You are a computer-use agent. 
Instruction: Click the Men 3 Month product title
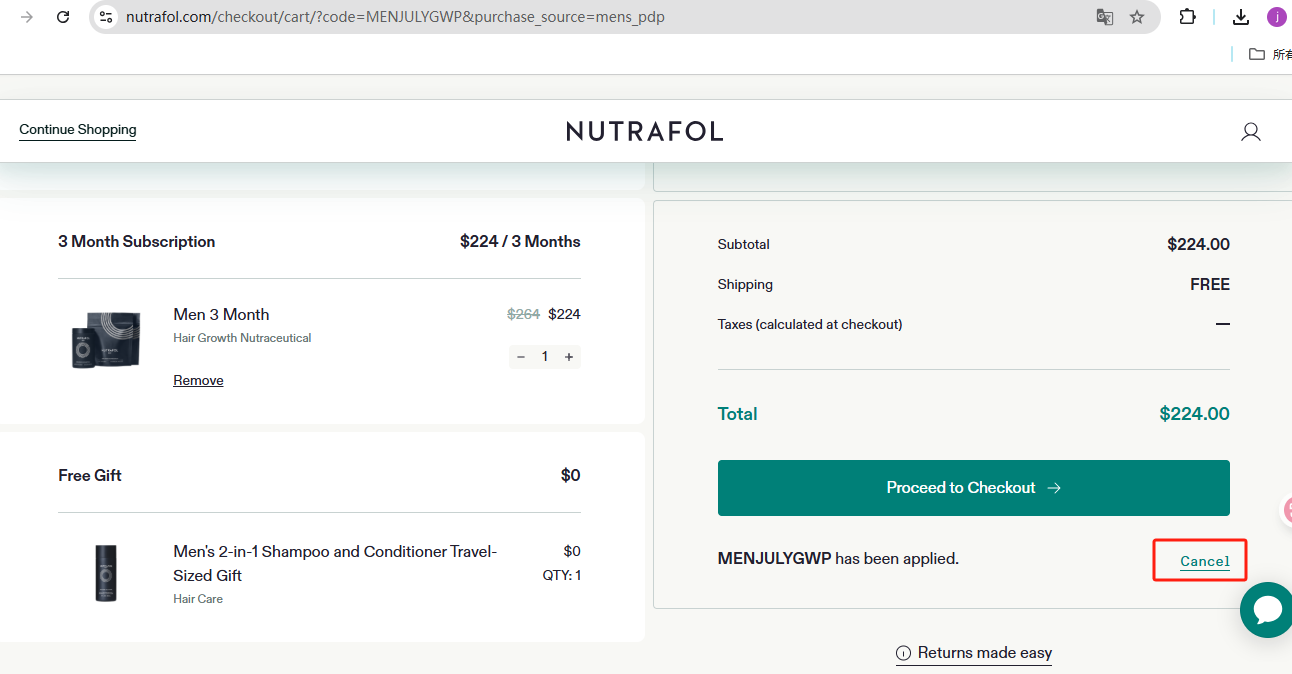pos(221,314)
